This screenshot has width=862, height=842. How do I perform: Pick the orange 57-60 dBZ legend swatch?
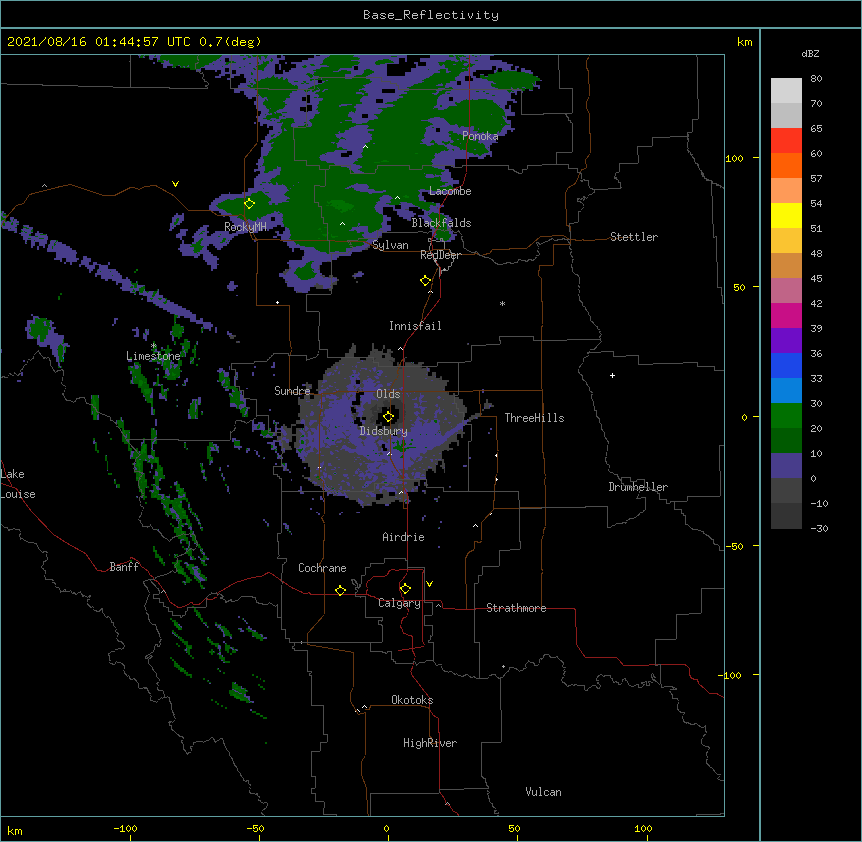(x=786, y=165)
